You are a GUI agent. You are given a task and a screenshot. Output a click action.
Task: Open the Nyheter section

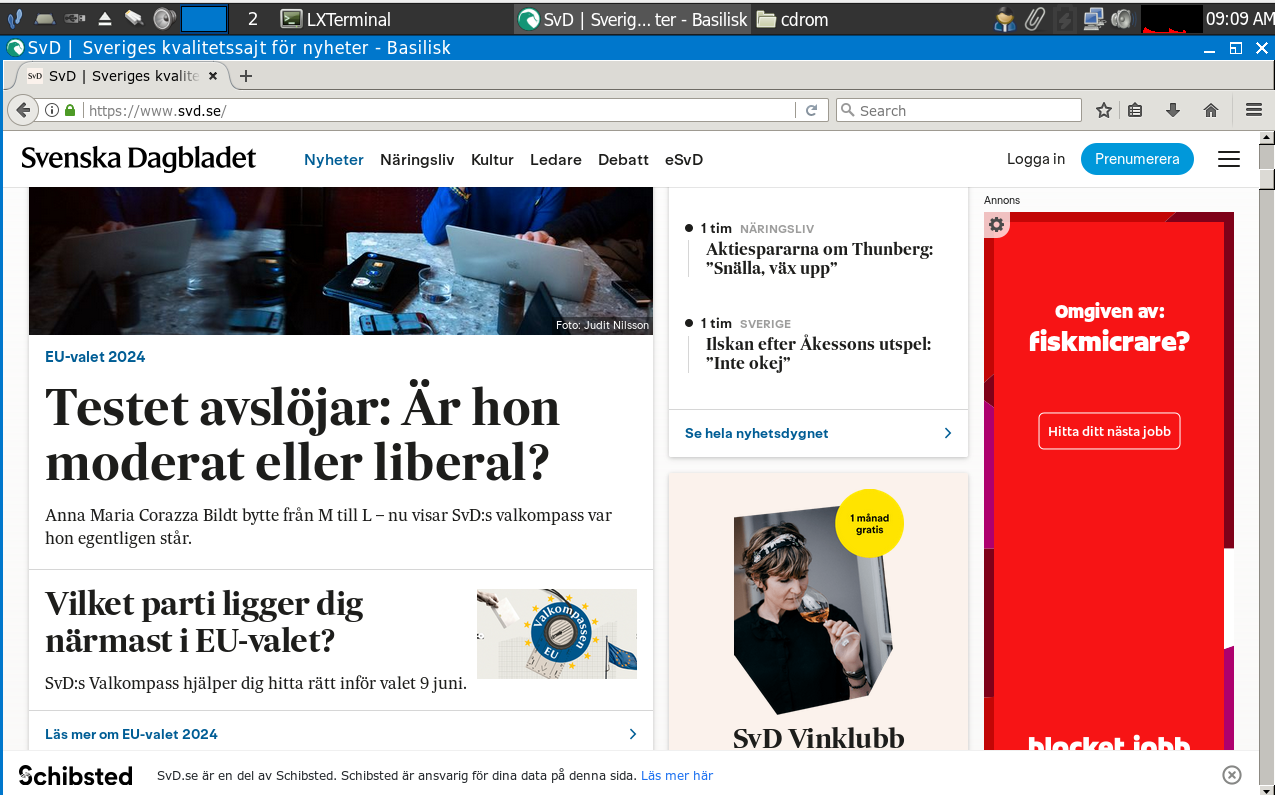pyautogui.click(x=334, y=159)
